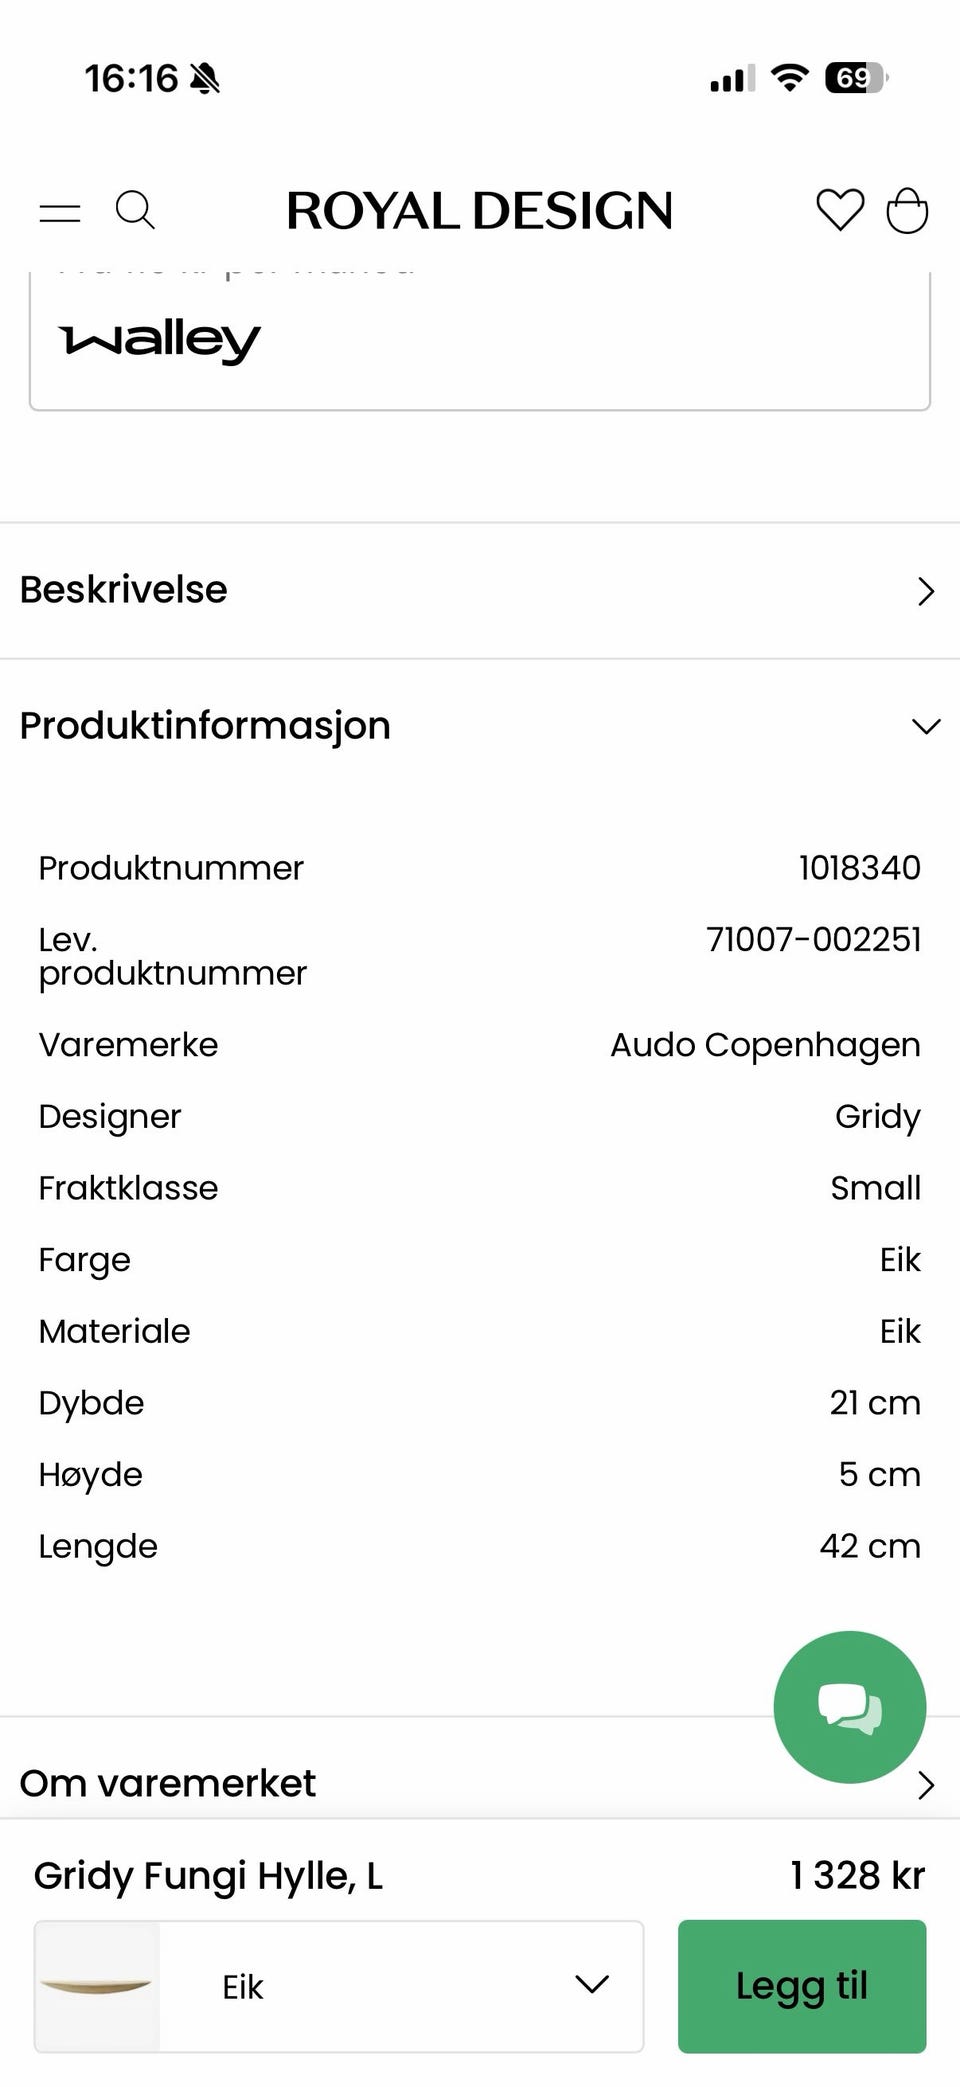Tap the Produktinformasjon down chevron
The height and width of the screenshot is (2087, 960).
click(x=926, y=726)
